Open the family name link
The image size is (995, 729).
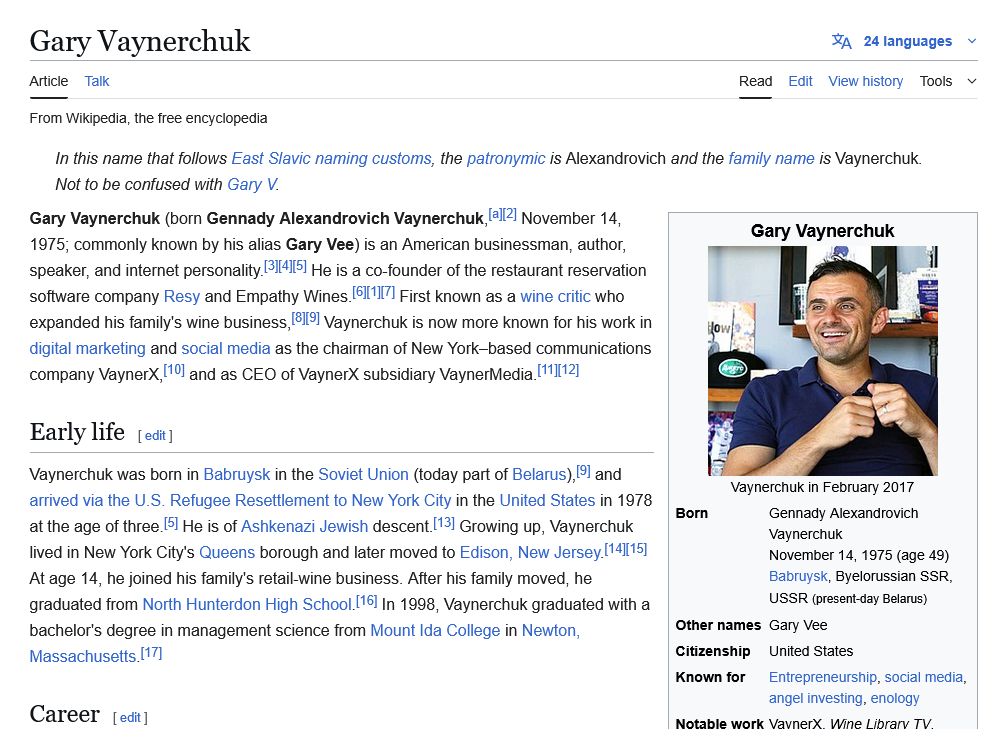[x=771, y=159]
